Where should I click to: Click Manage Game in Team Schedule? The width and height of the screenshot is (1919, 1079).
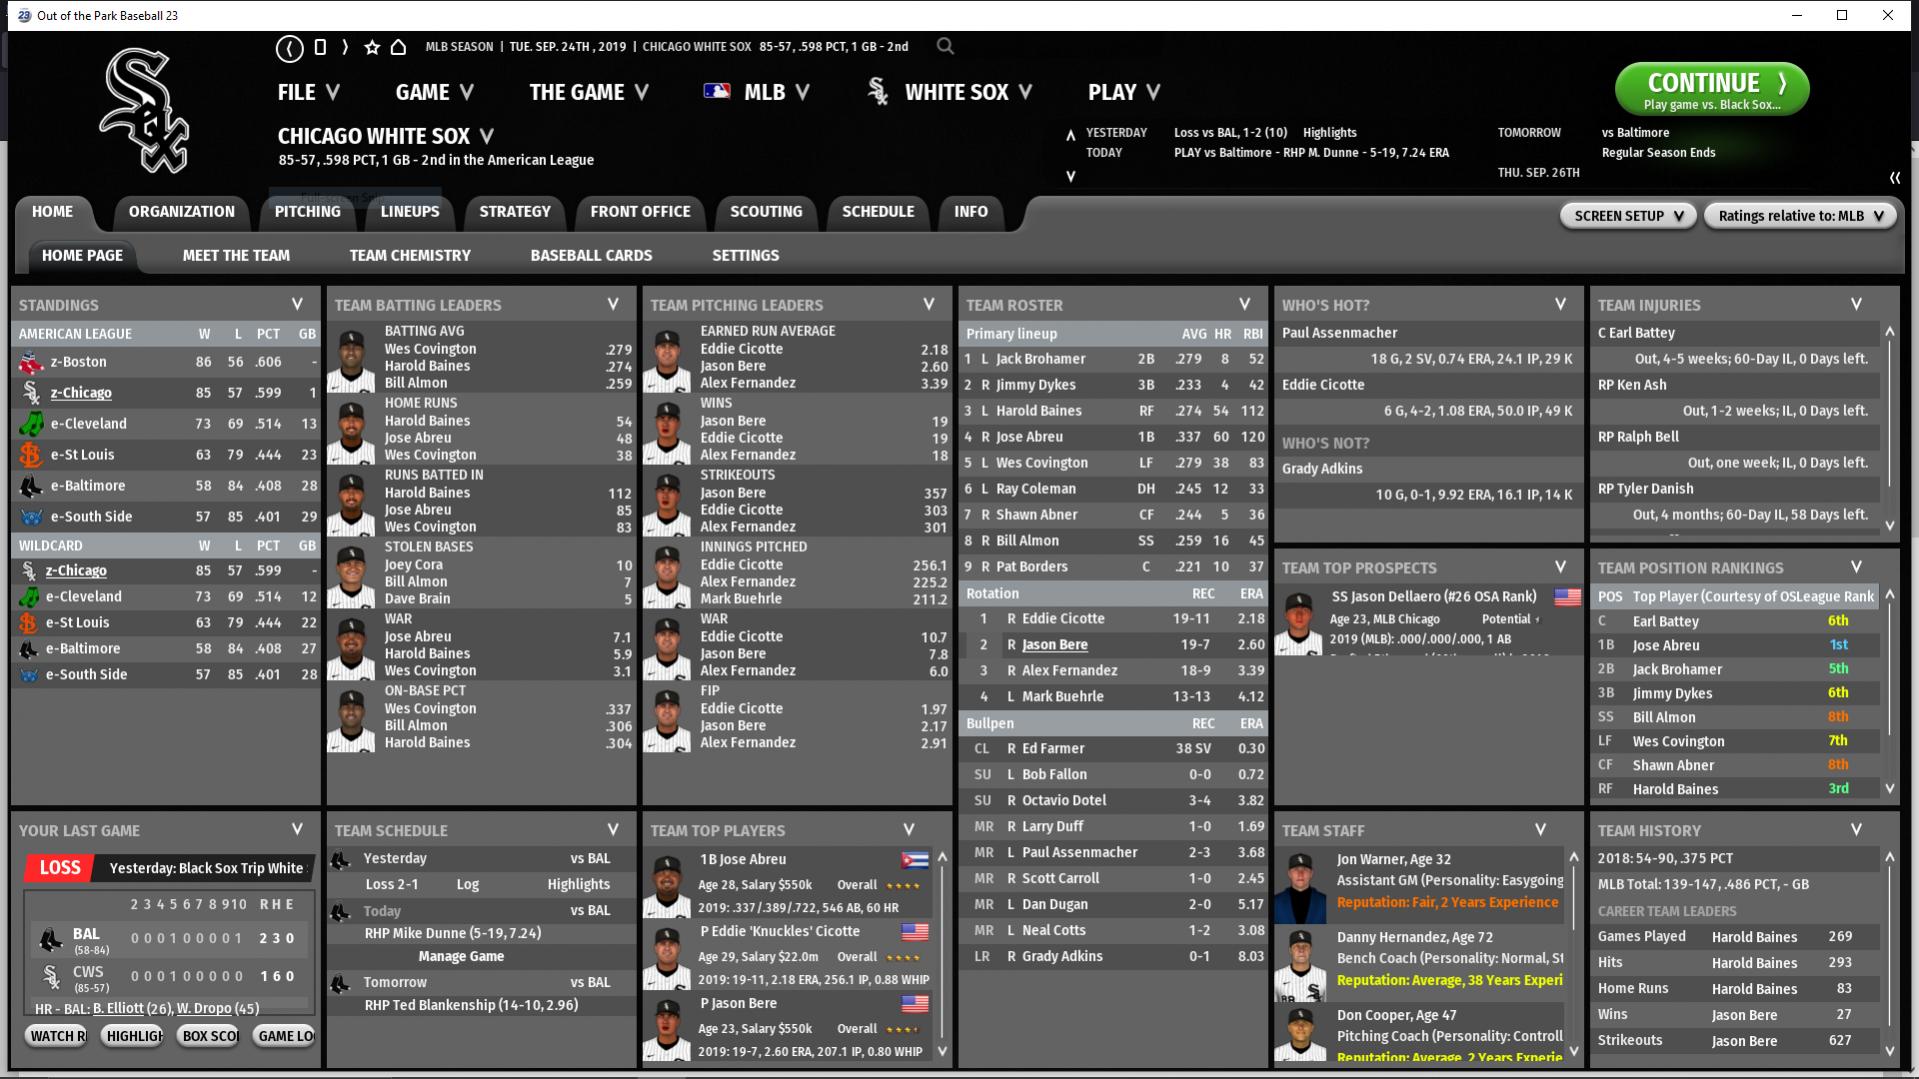461,957
